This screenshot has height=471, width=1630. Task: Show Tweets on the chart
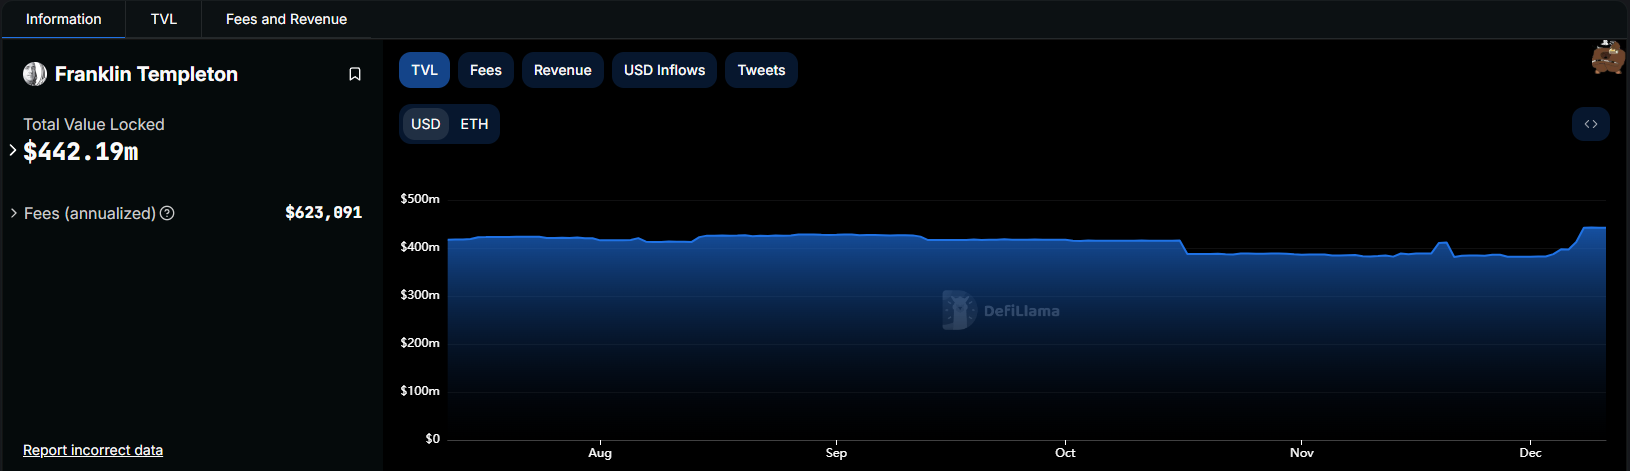click(761, 70)
